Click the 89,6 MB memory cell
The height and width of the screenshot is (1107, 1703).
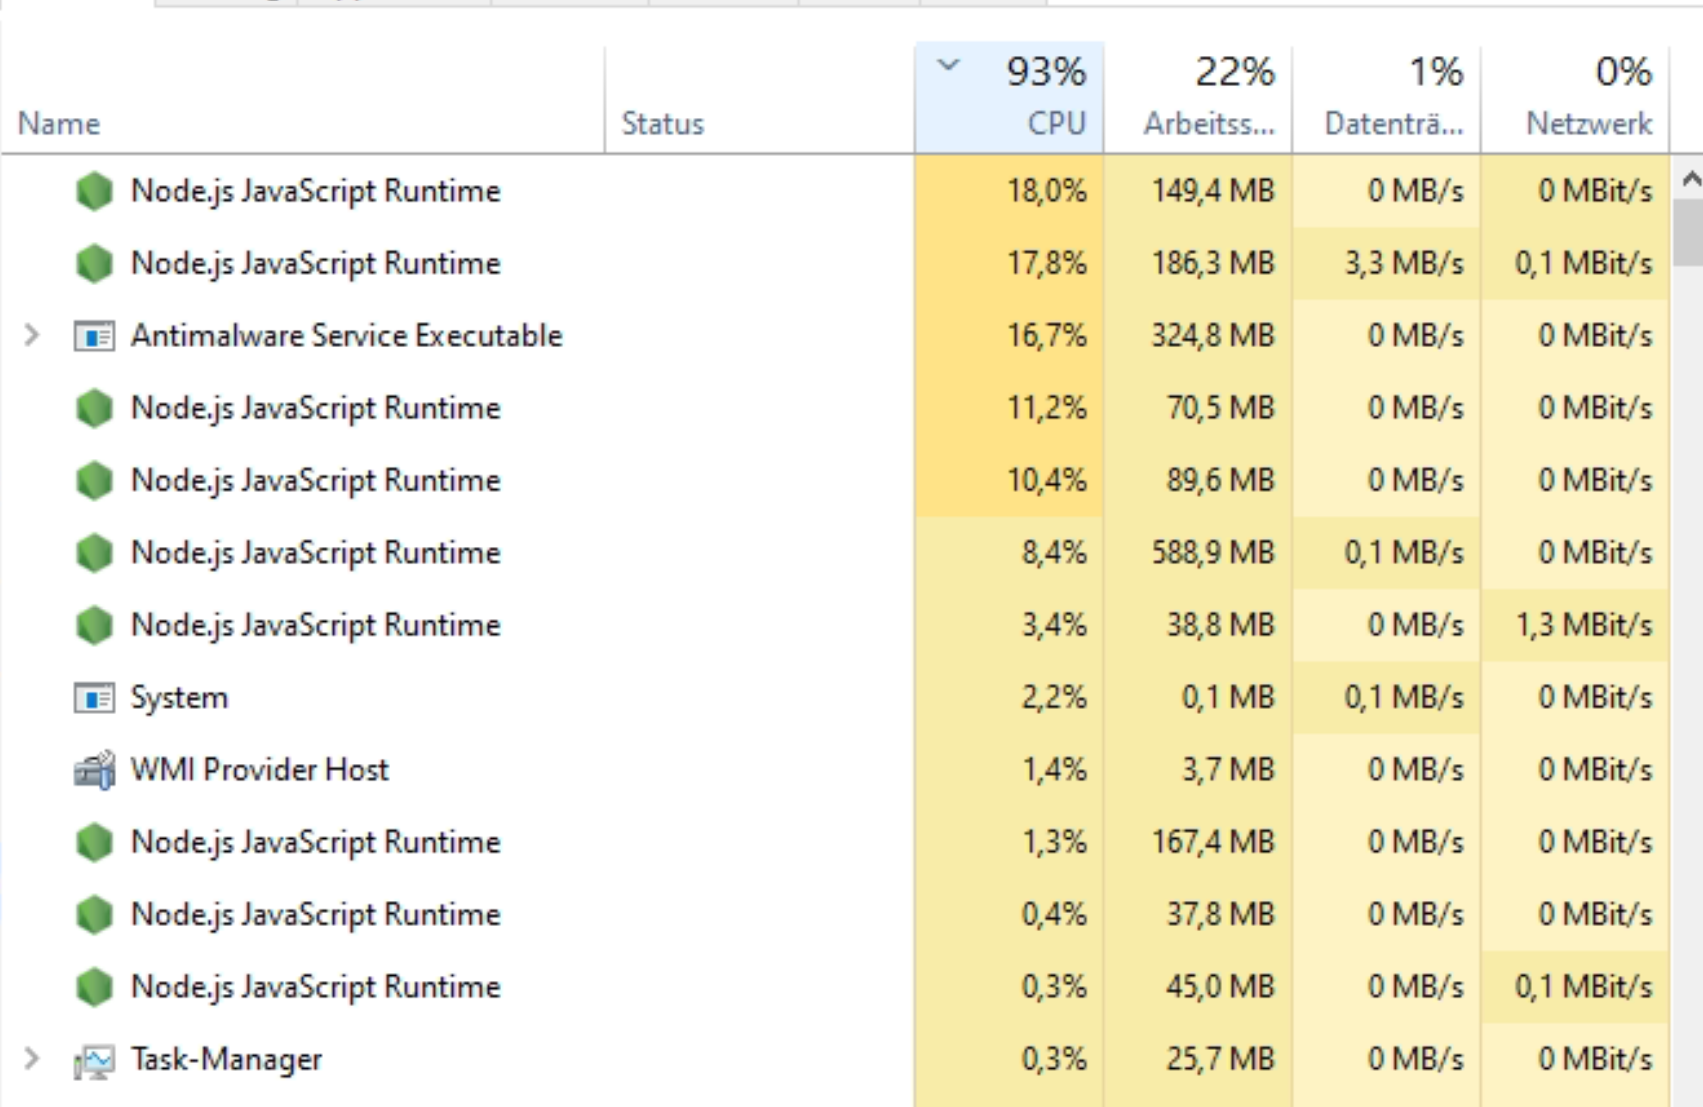[x=1198, y=480]
